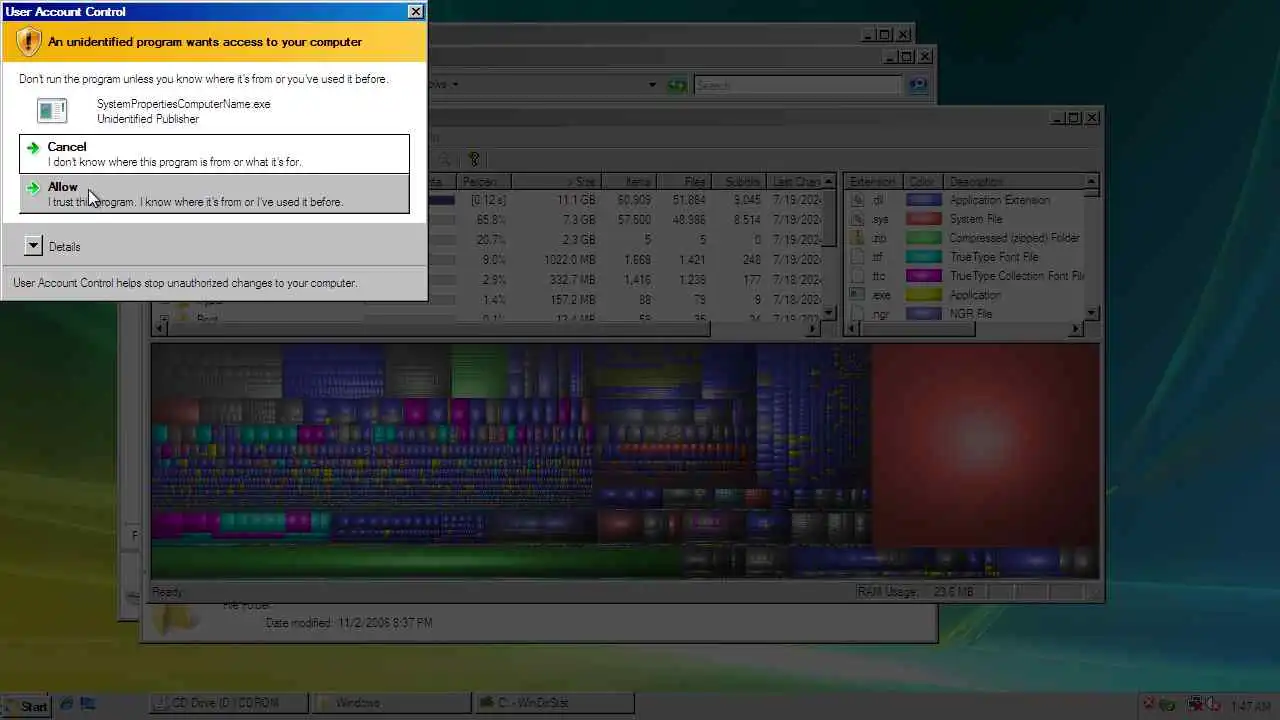Click the .ttc file type icon
Screen dimensions: 1280x720
[857, 276]
